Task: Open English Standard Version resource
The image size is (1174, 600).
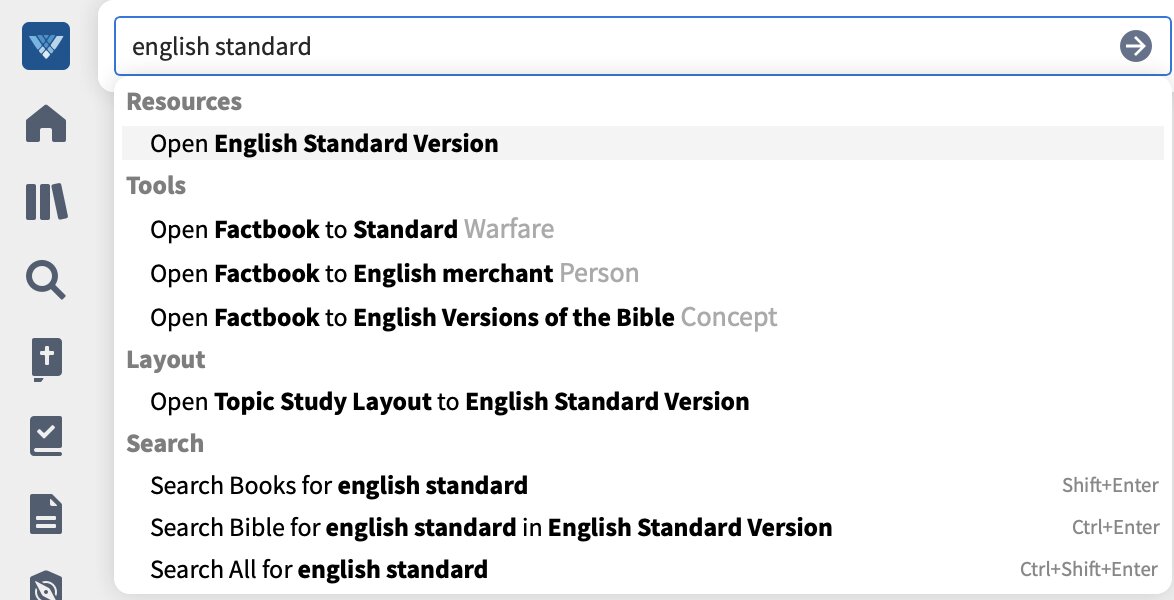Action: click(x=642, y=143)
